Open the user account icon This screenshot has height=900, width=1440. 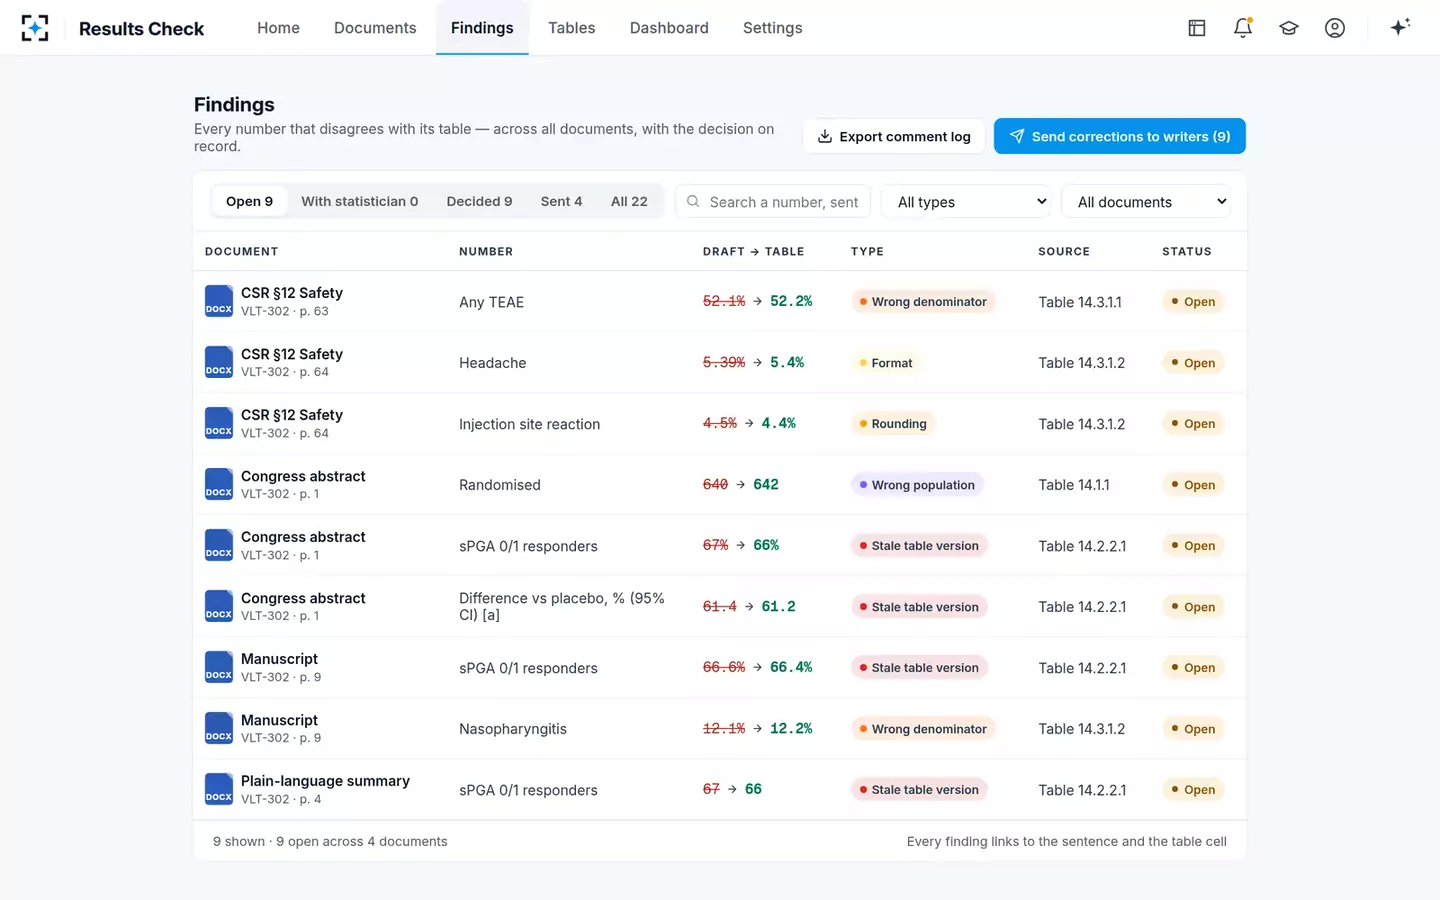click(1335, 28)
